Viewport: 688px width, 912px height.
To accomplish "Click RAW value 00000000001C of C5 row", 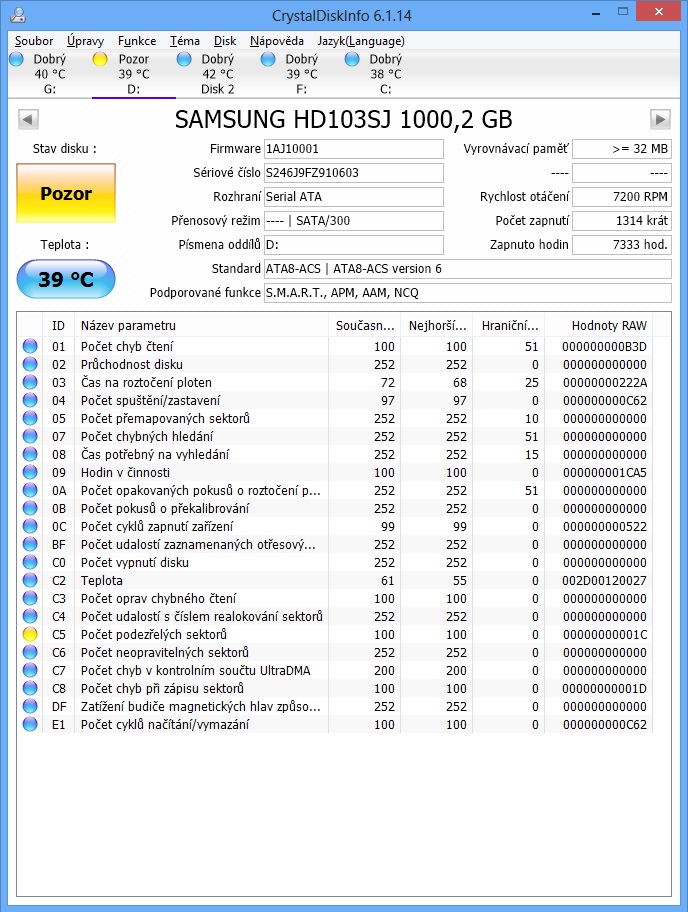I will pos(604,634).
